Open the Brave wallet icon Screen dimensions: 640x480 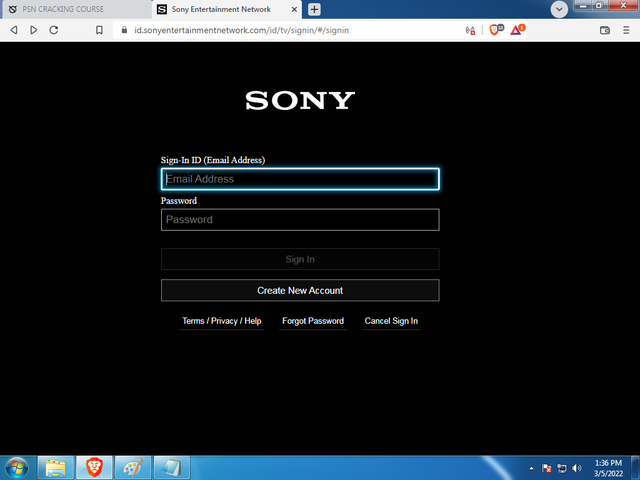click(x=605, y=30)
